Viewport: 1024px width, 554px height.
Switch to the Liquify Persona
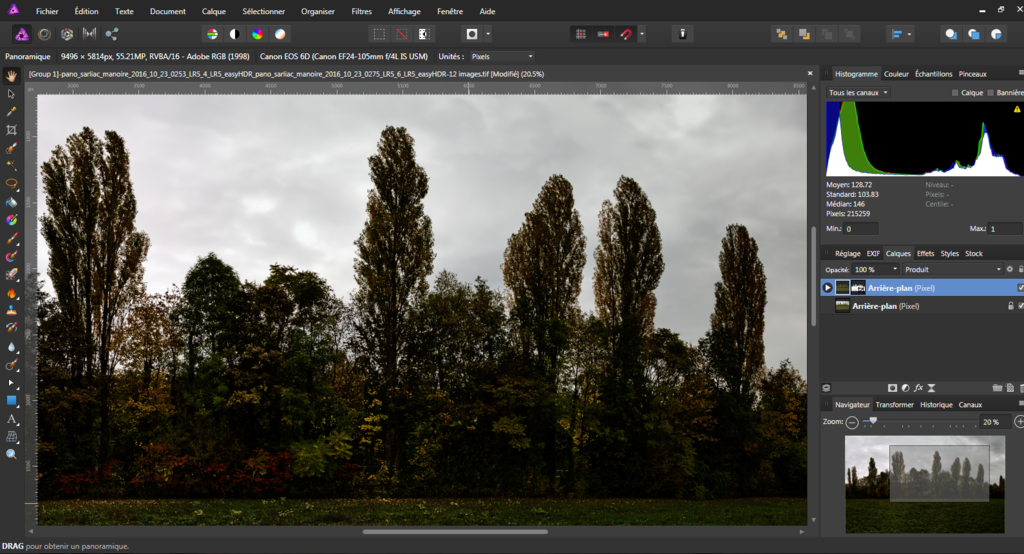tap(44, 34)
